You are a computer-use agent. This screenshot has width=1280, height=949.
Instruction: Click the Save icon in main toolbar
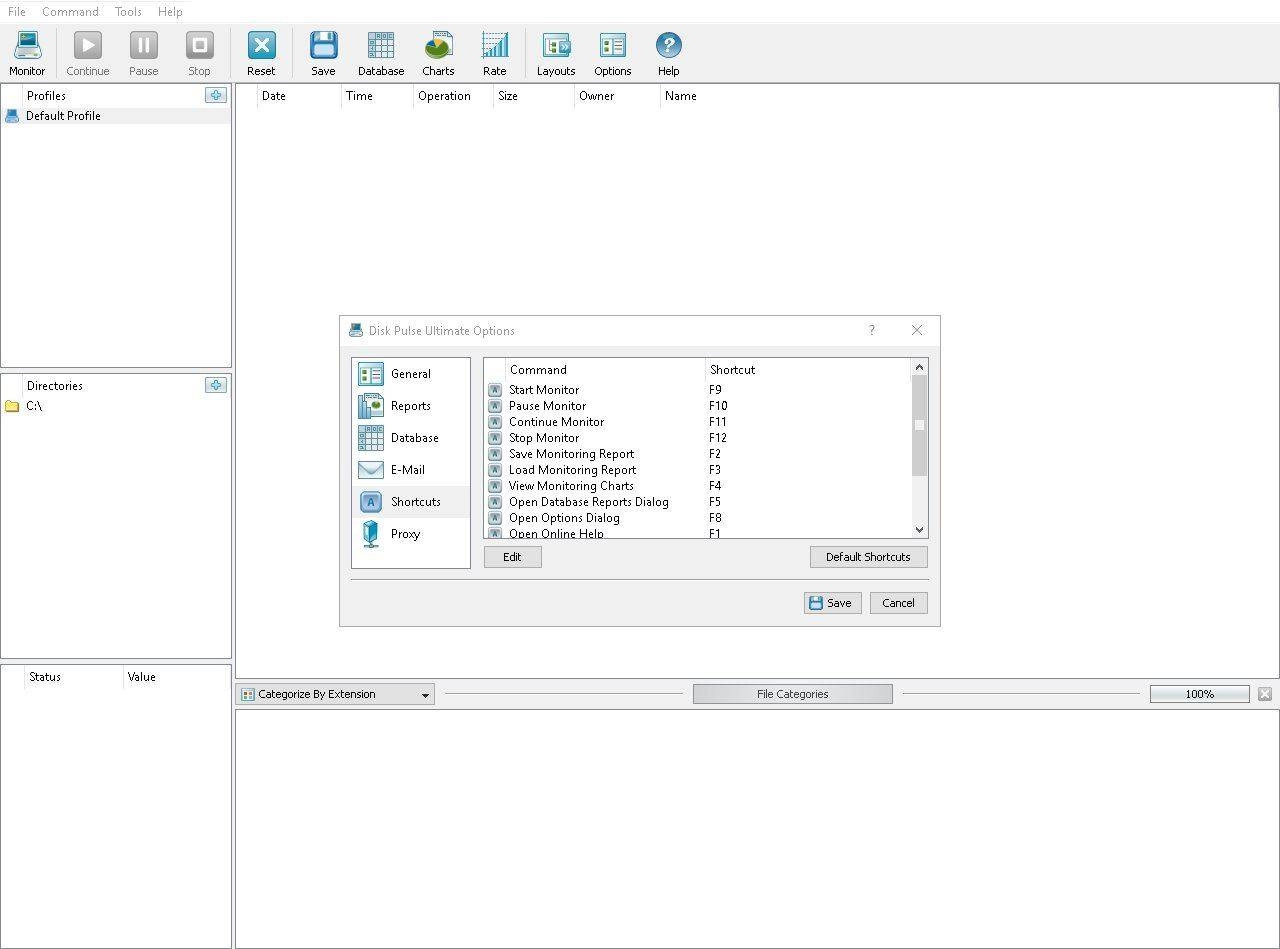tap(323, 53)
